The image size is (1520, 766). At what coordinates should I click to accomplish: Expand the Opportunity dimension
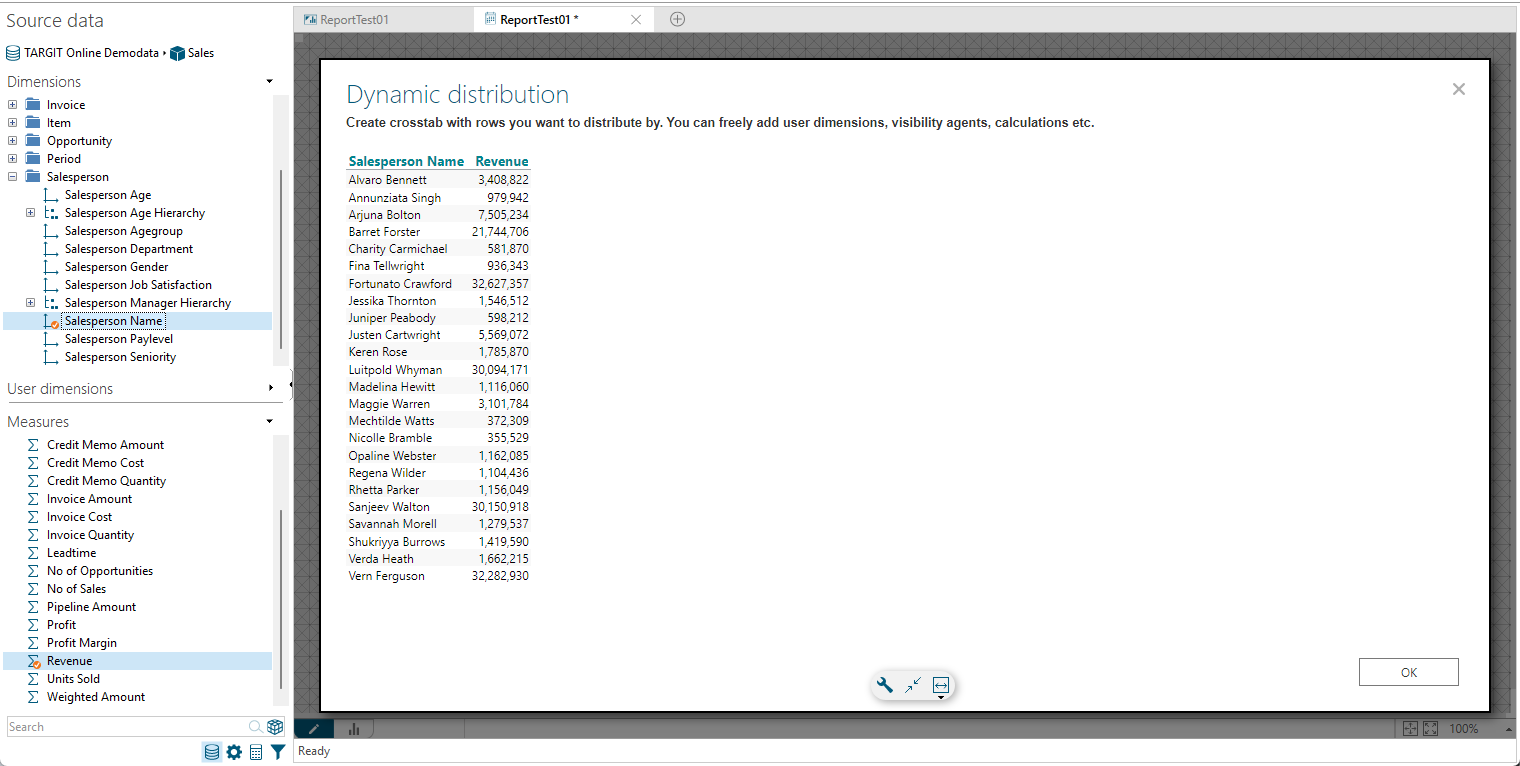coord(12,141)
